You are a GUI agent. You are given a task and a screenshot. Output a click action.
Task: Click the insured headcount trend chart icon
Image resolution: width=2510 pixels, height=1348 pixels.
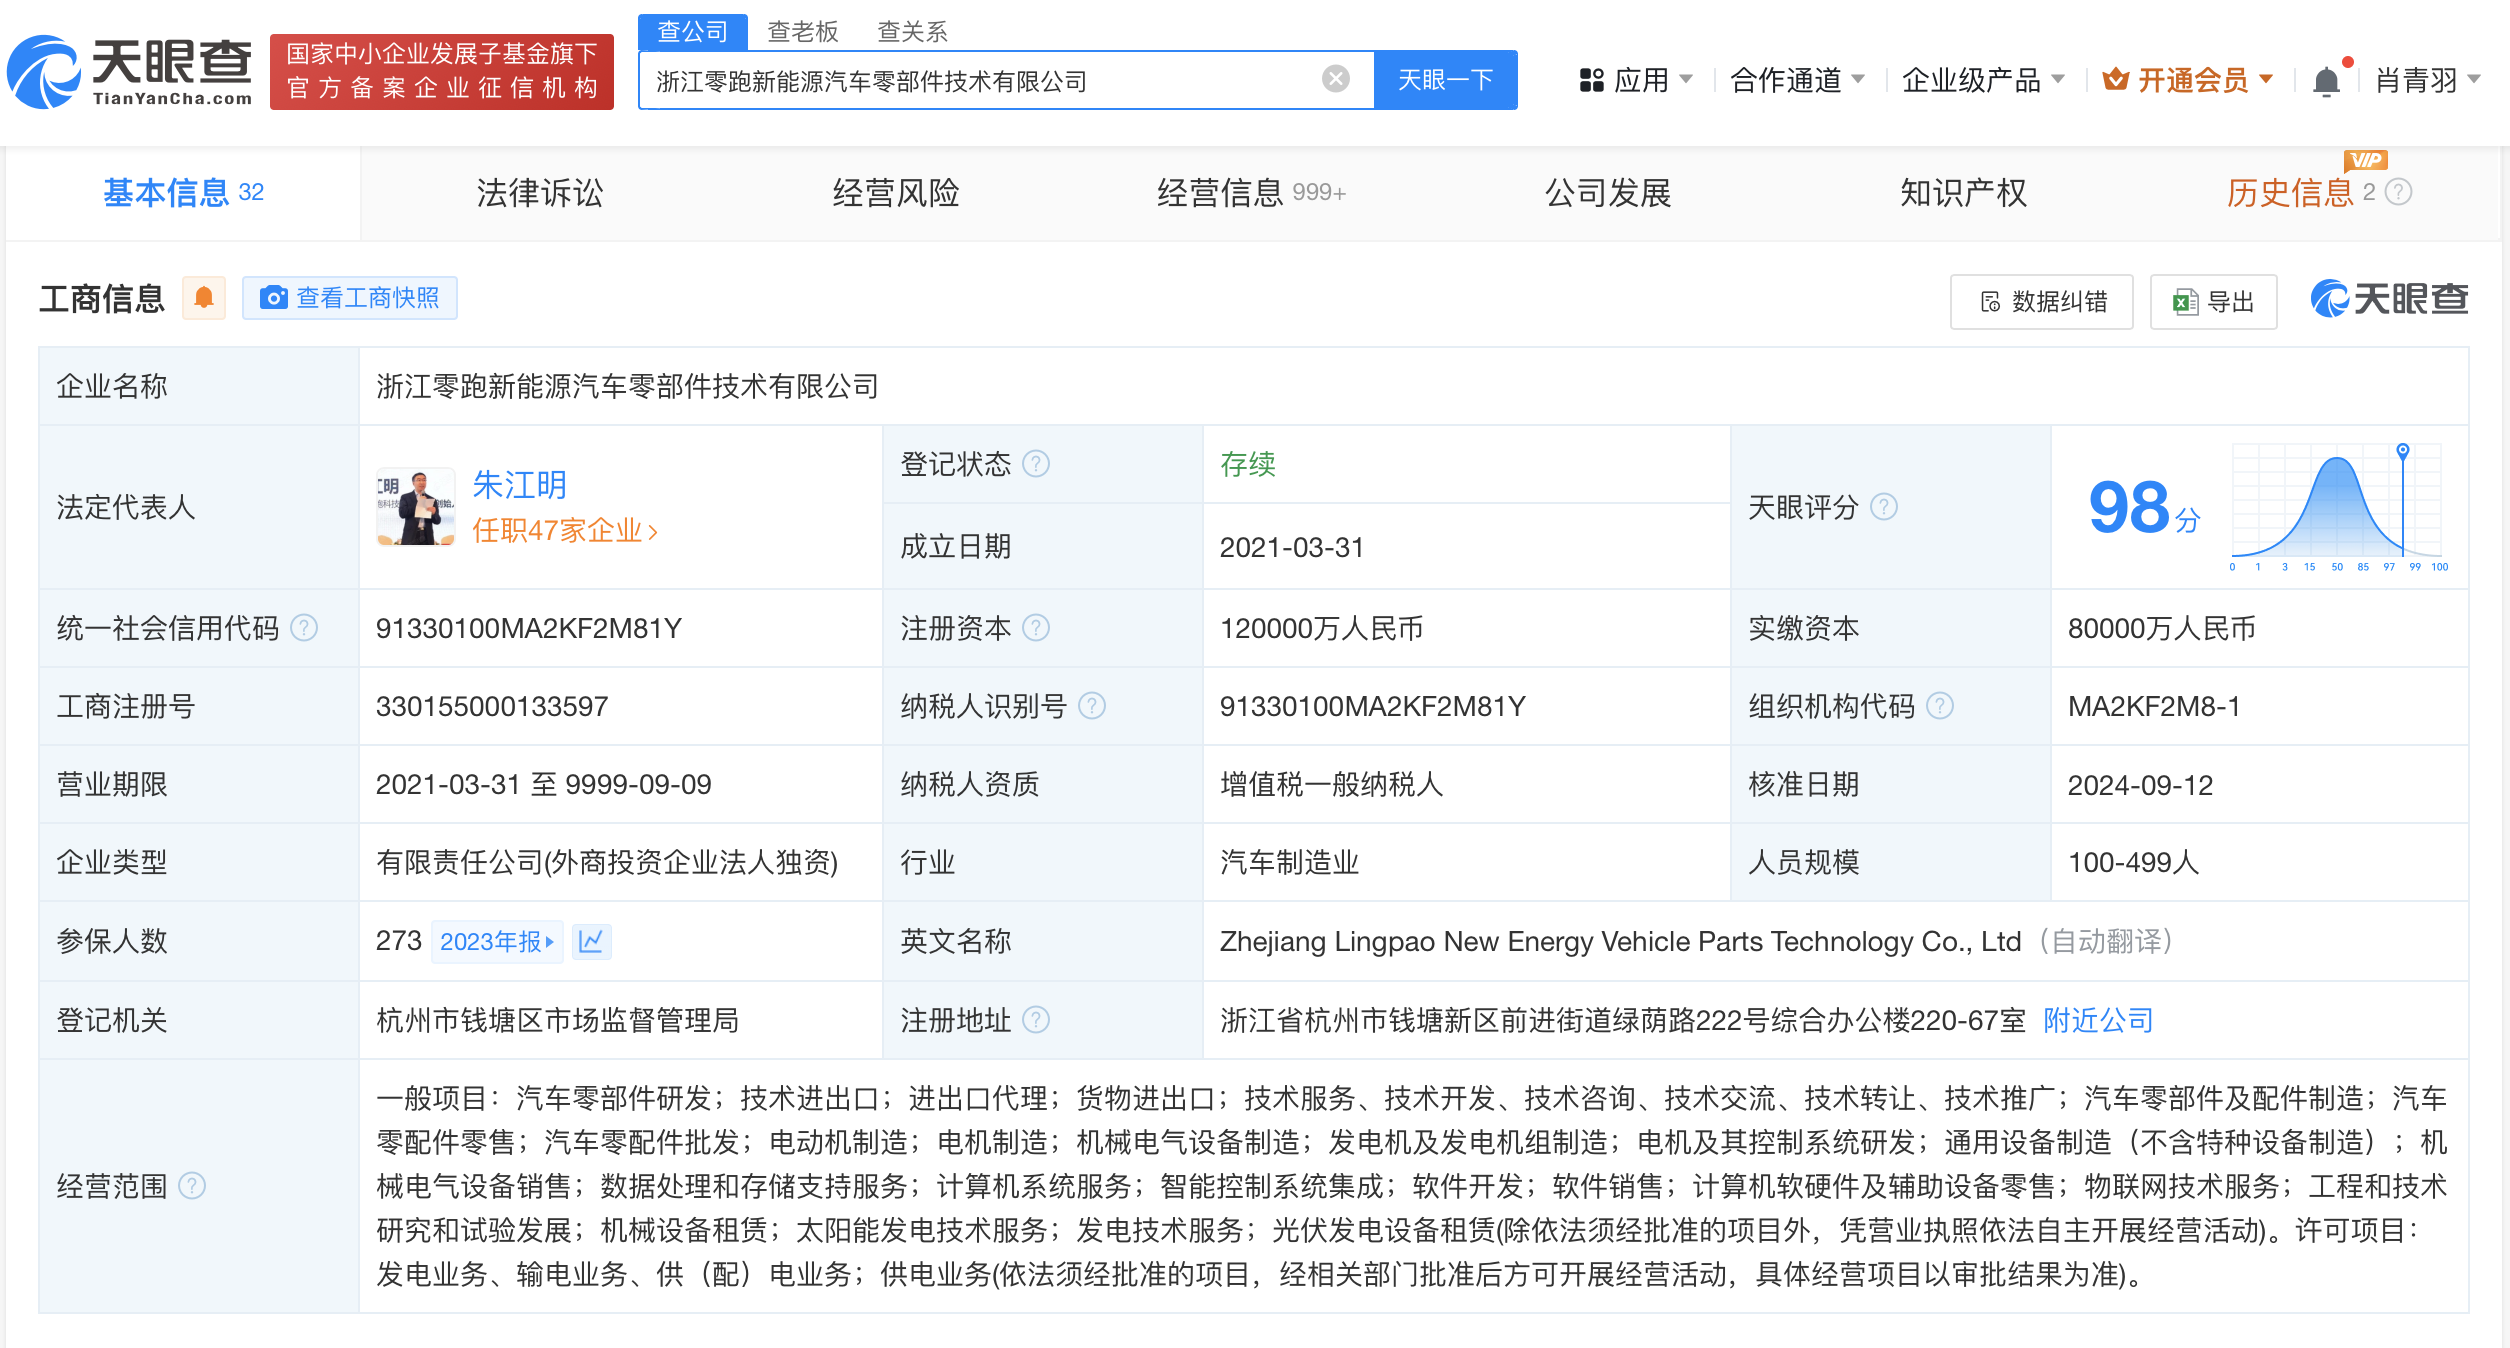click(591, 941)
